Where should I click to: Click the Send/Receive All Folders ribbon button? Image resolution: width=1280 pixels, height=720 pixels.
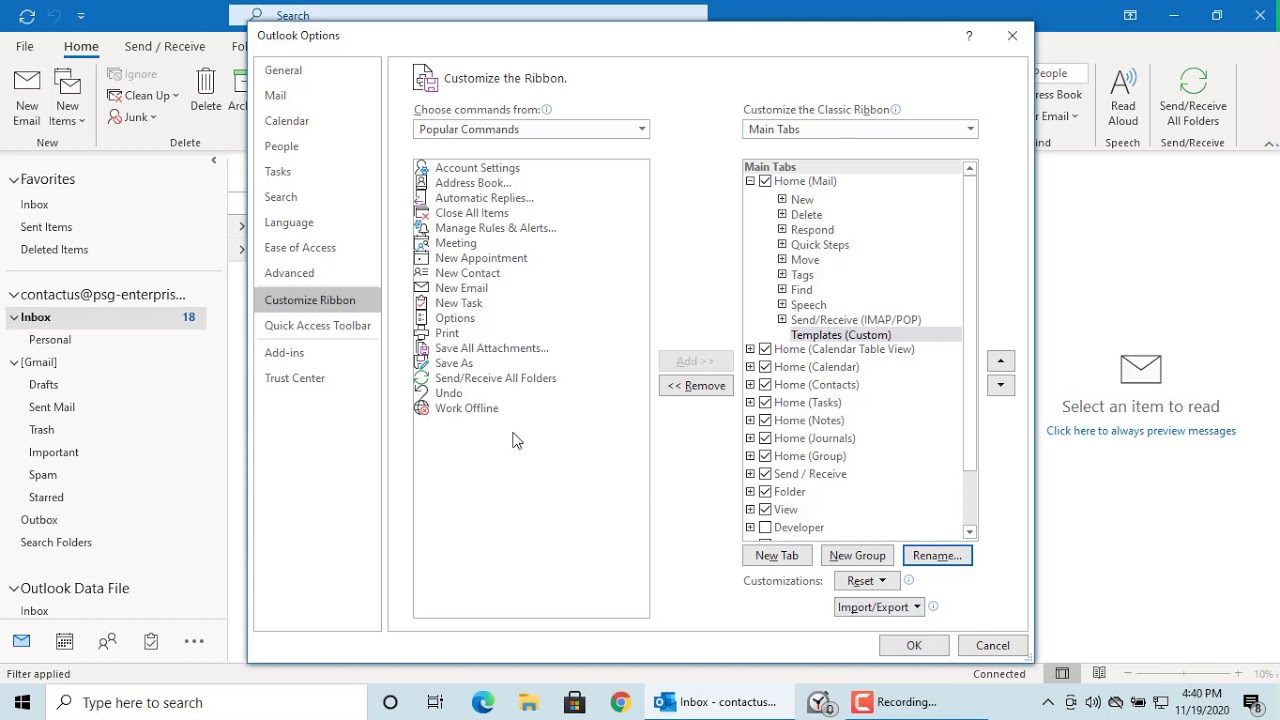point(1193,98)
